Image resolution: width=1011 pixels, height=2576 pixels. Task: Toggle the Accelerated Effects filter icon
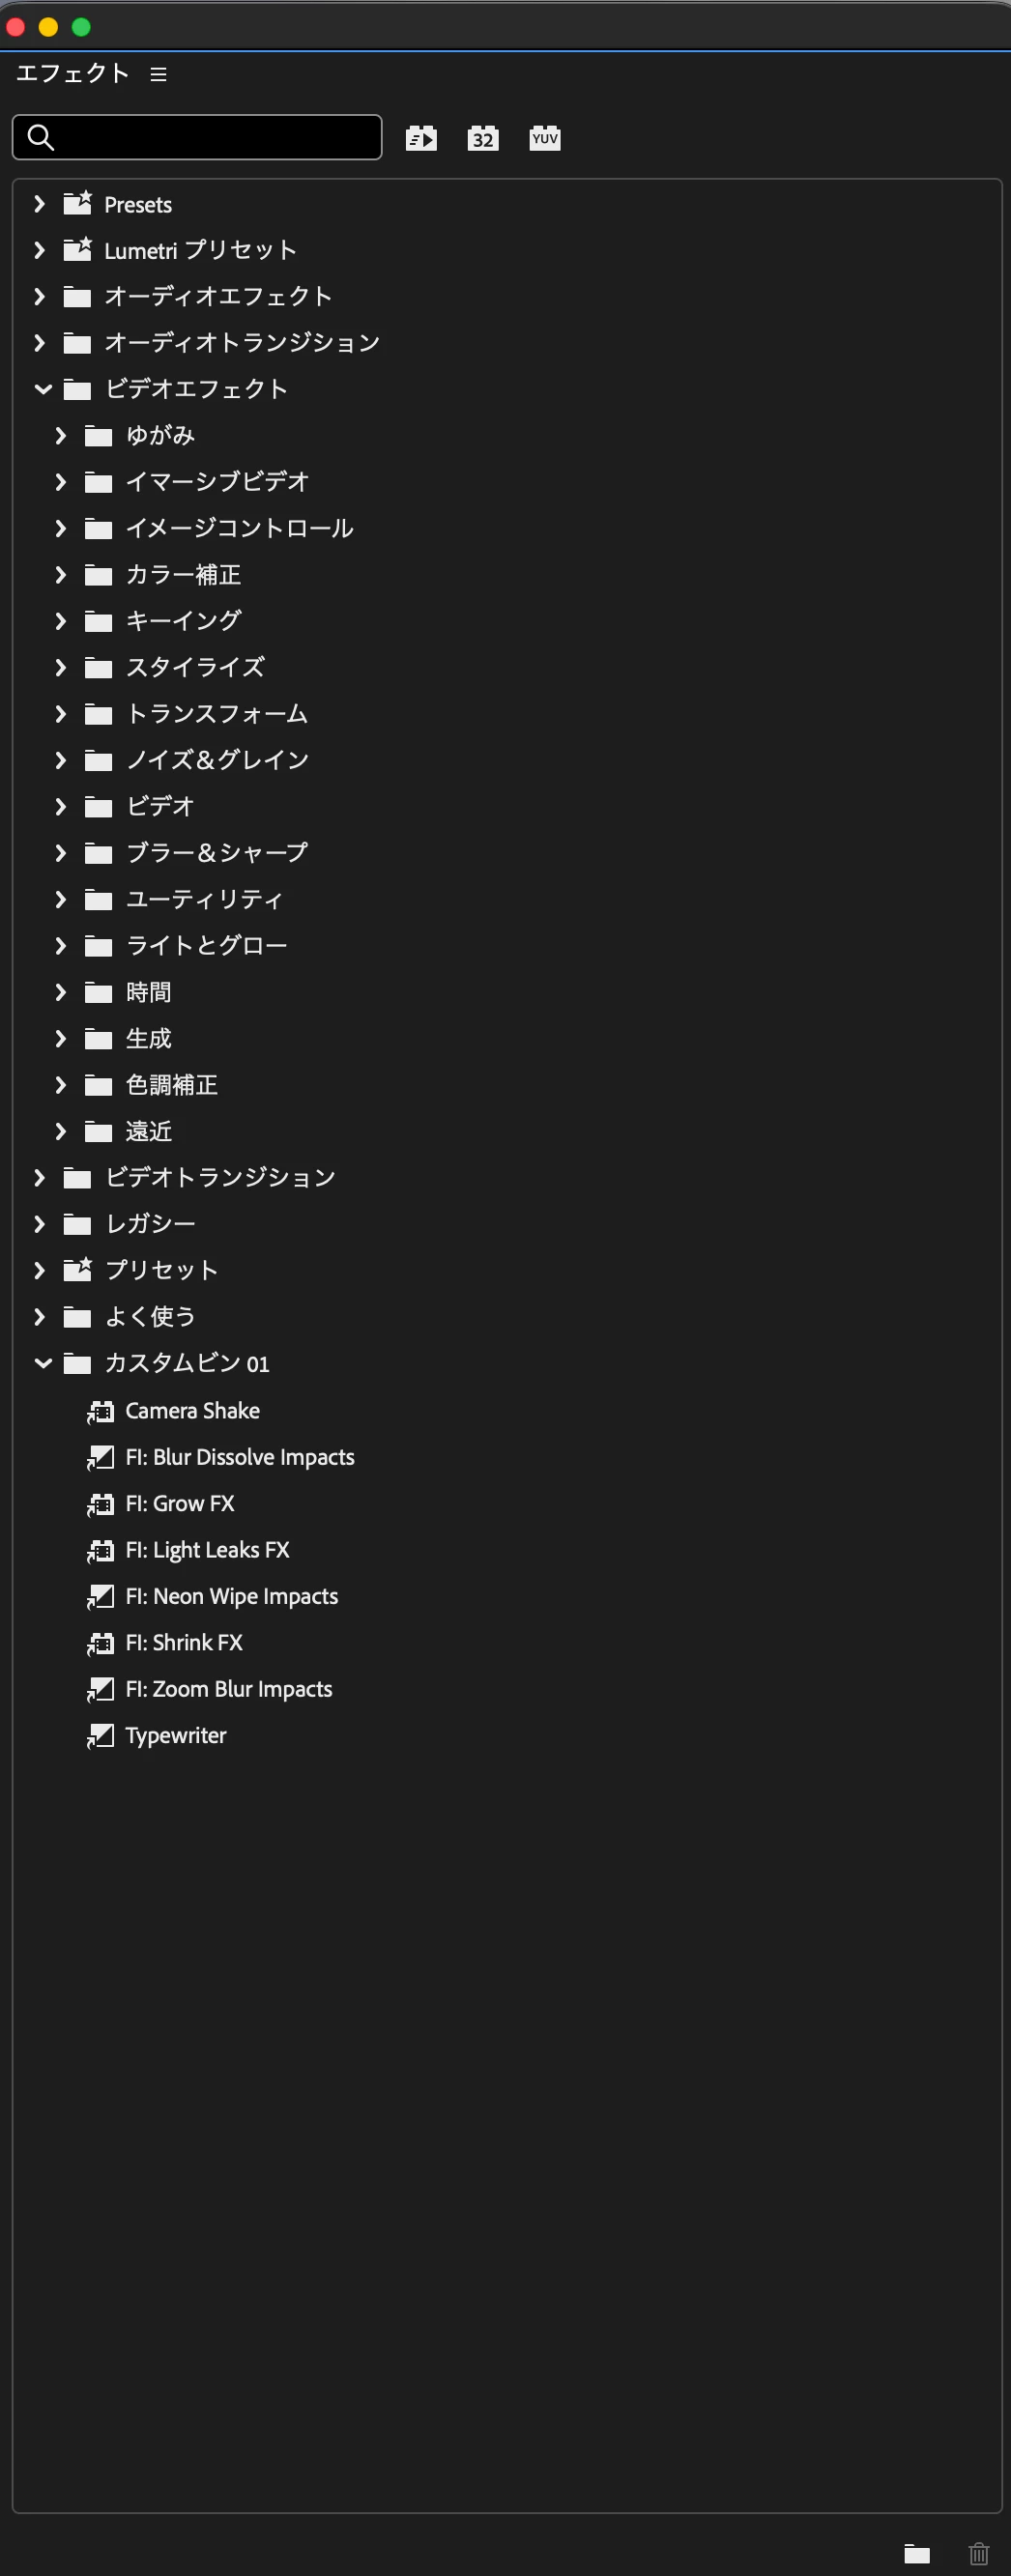pyautogui.click(x=421, y=138)
